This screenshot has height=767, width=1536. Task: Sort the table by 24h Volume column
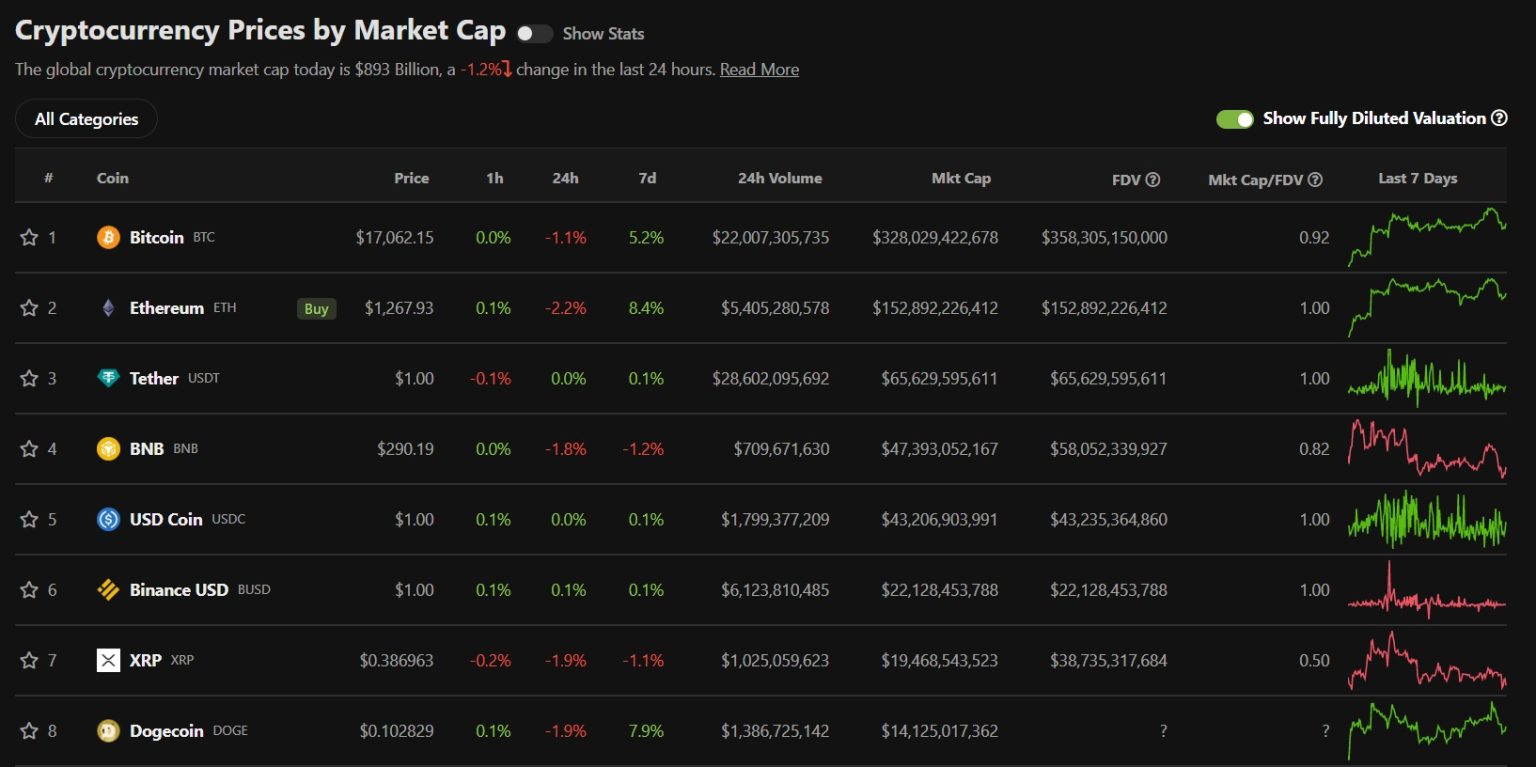(781, 178)
